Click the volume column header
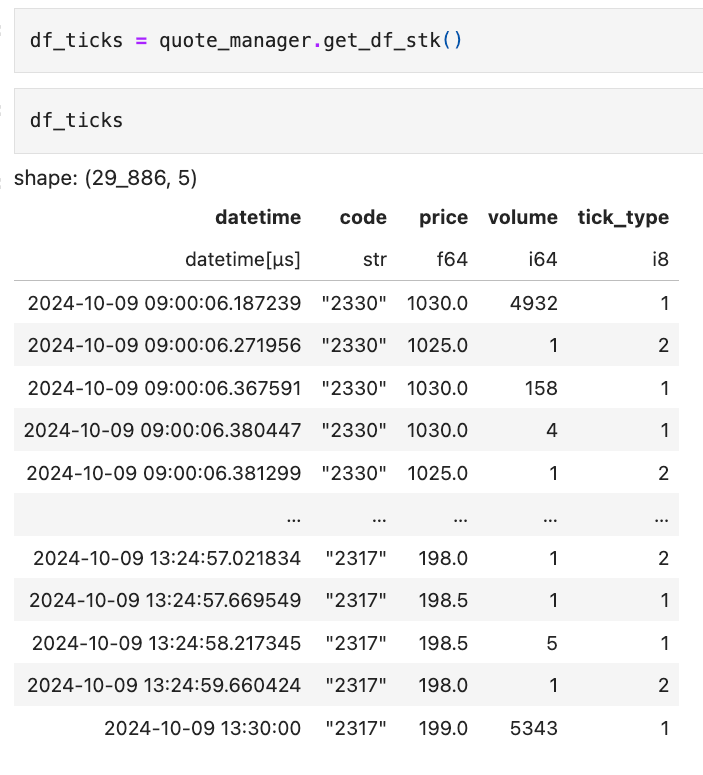Viewport: 703px width, 775px height. 523,217
